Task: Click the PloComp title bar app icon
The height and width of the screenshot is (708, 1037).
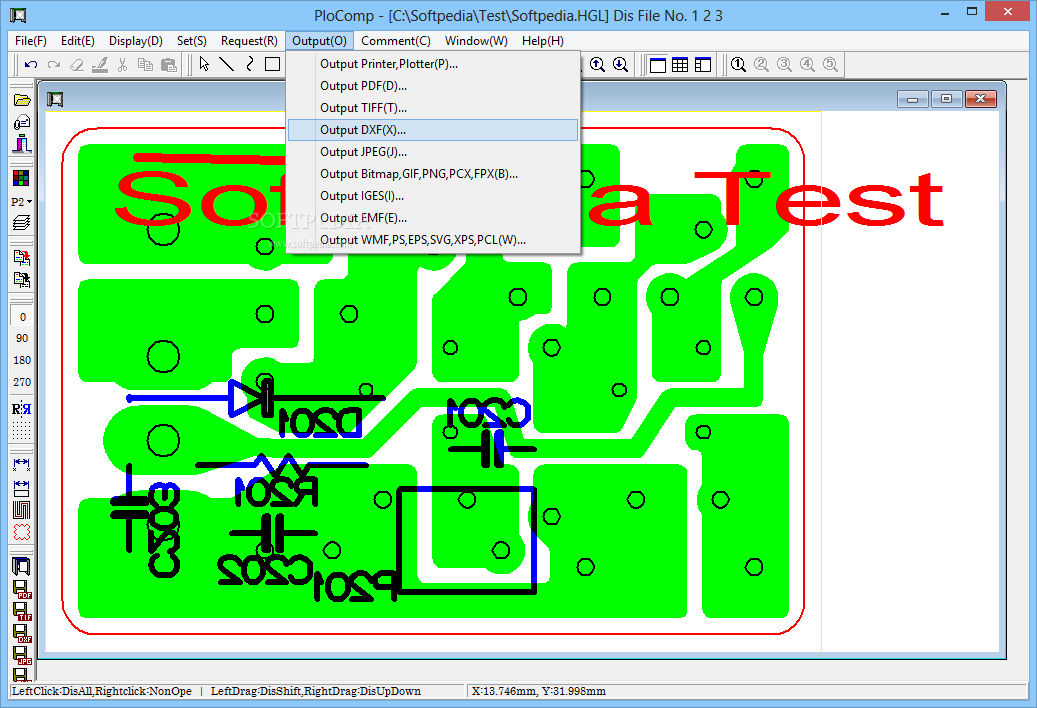Action: pos(18,15)
